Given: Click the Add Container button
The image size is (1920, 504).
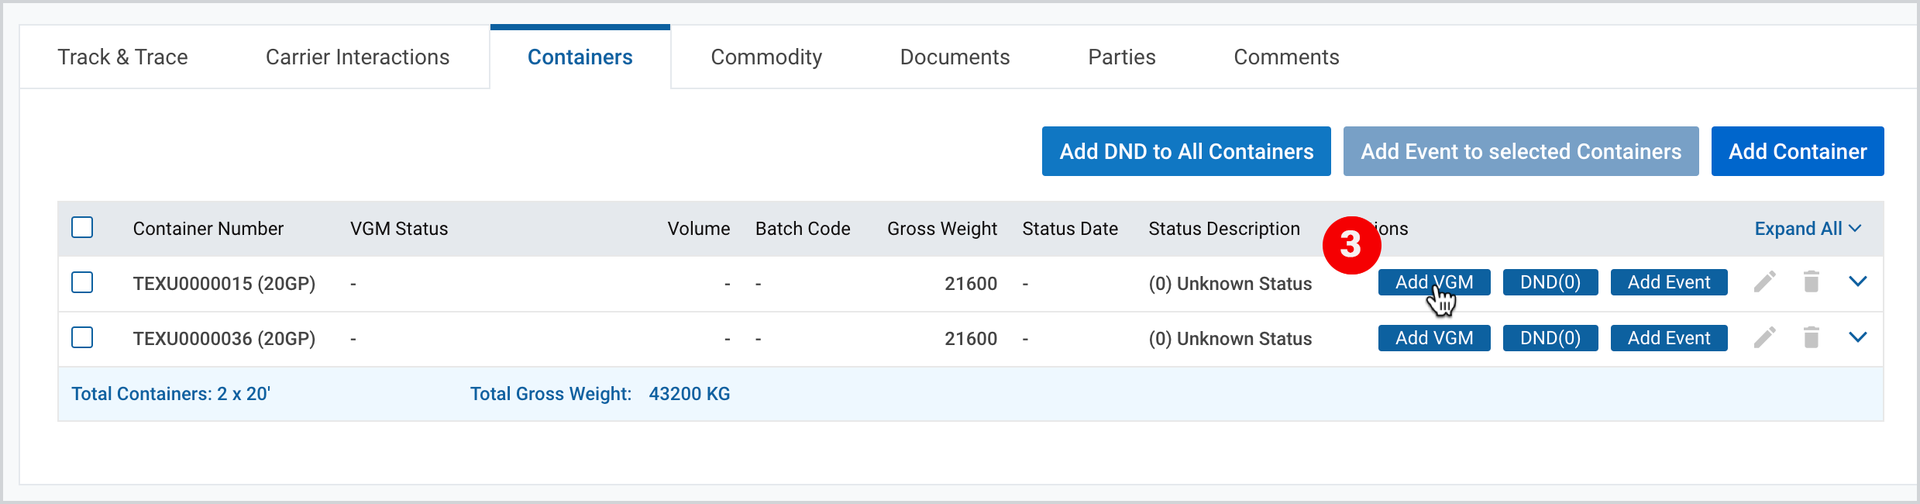Looking at the screenshot, I should [1798, 151].
